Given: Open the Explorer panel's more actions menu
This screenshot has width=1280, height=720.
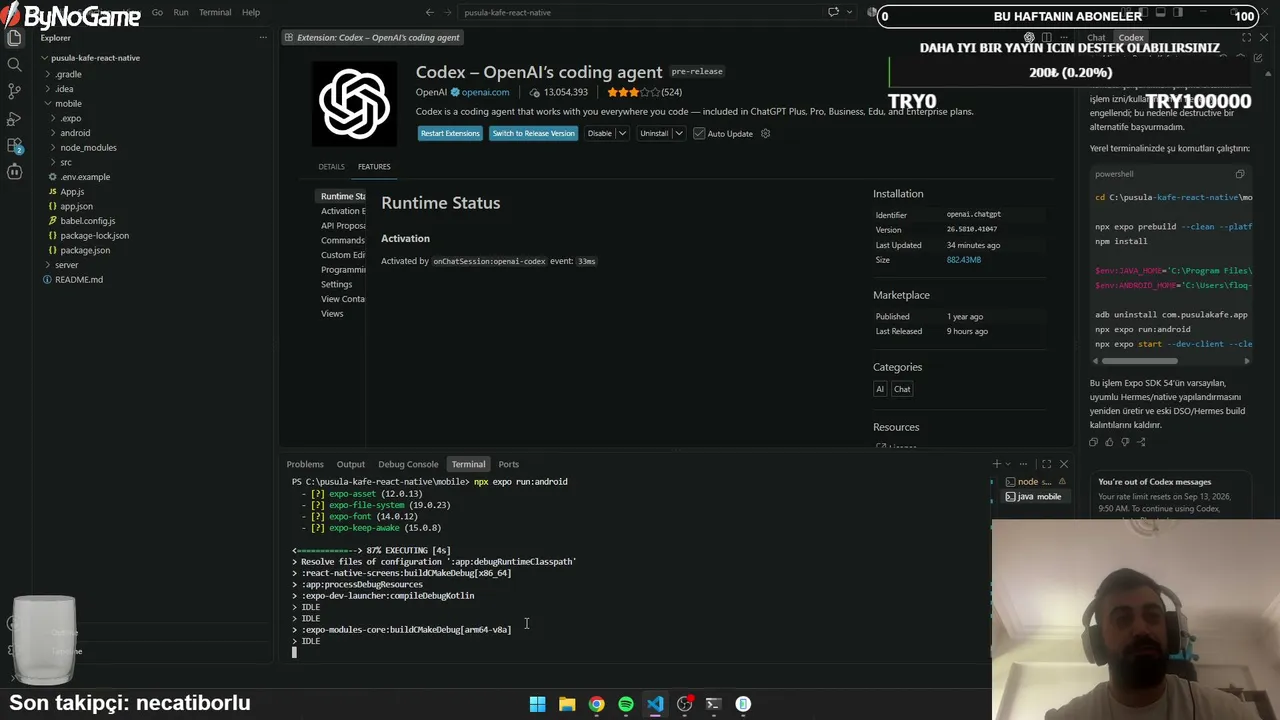Looking at the screenshot, I should (x=263, y=38).
